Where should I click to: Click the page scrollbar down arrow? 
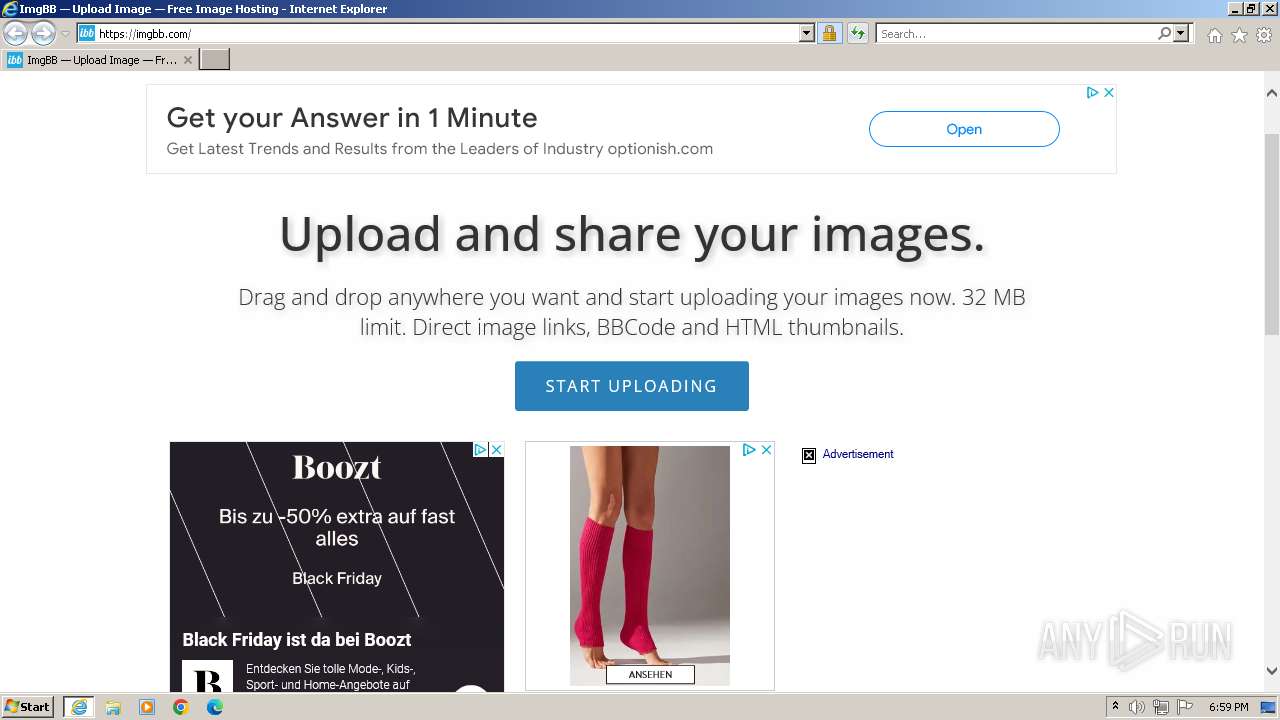pyautogui.click(x=1271, y=671)
